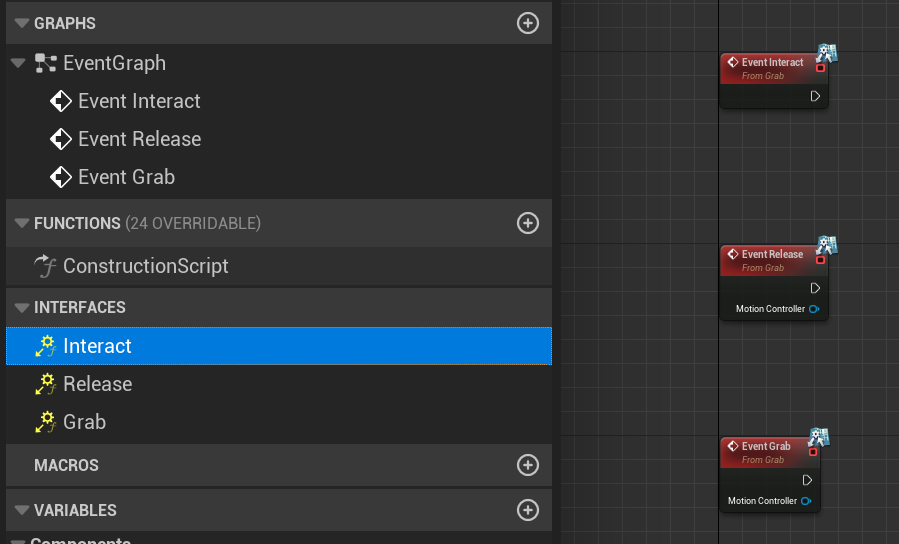Click the Release interface icon
899x544 pixels.
[x=45, y=384]
